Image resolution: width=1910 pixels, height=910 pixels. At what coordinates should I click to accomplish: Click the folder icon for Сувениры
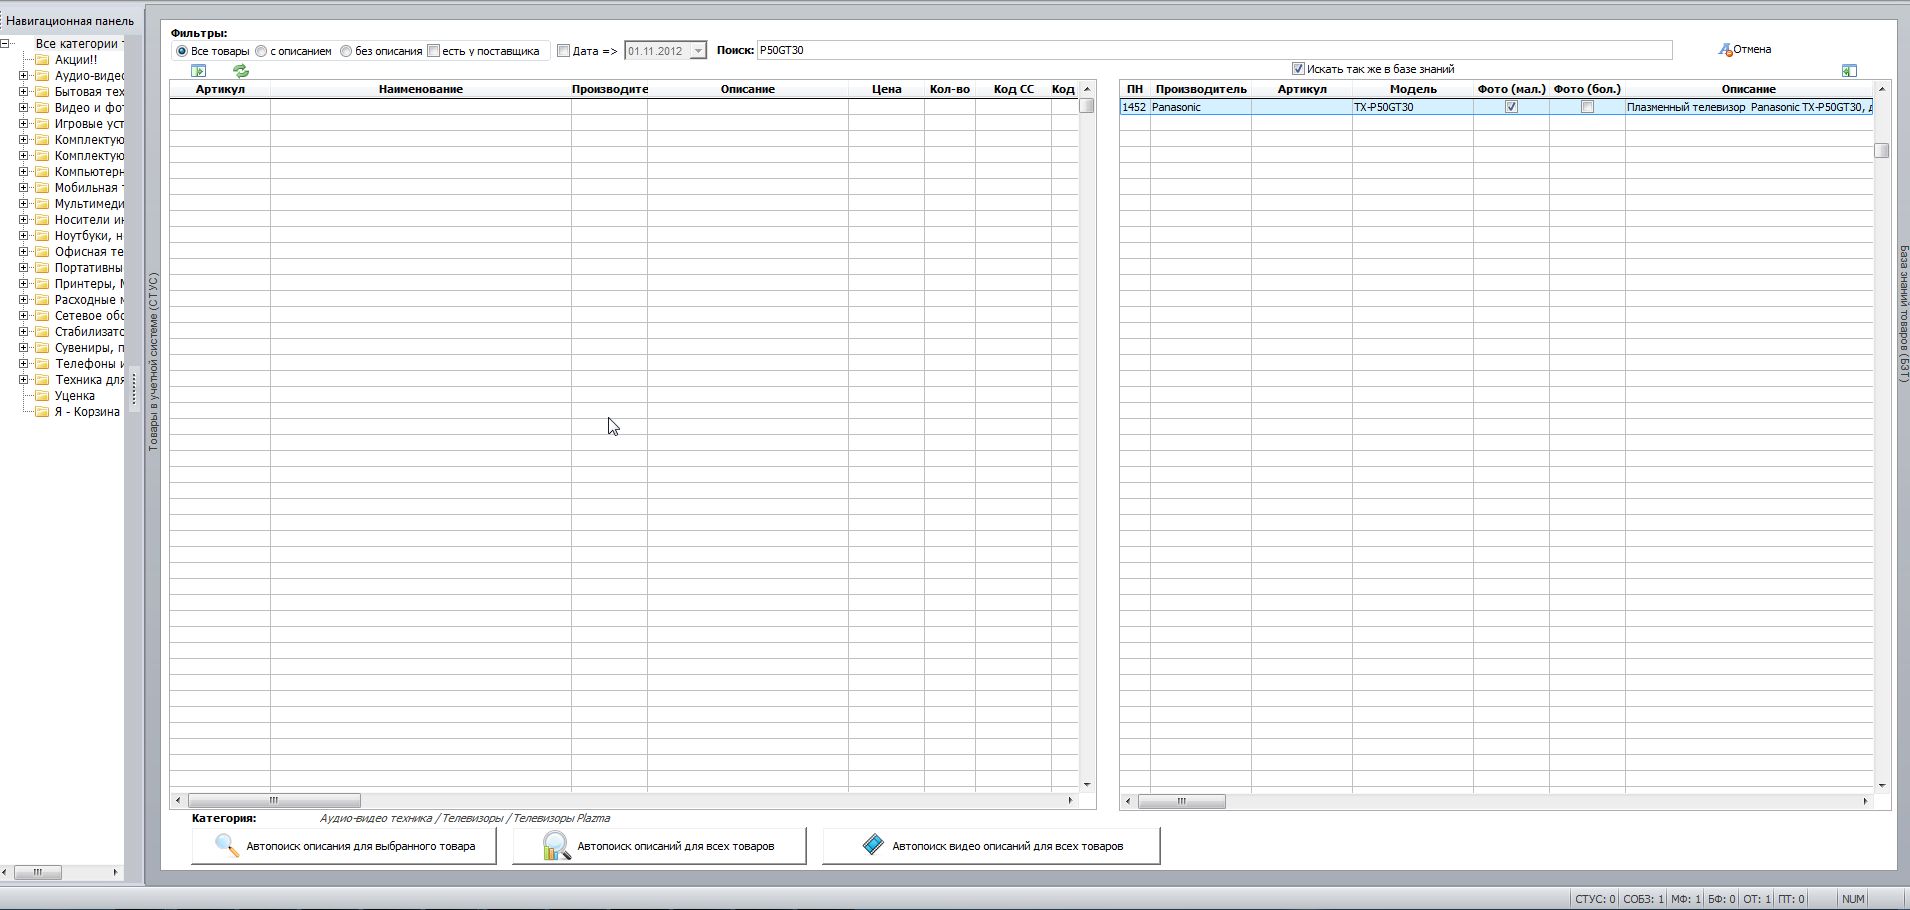click(x=42, y=348)
